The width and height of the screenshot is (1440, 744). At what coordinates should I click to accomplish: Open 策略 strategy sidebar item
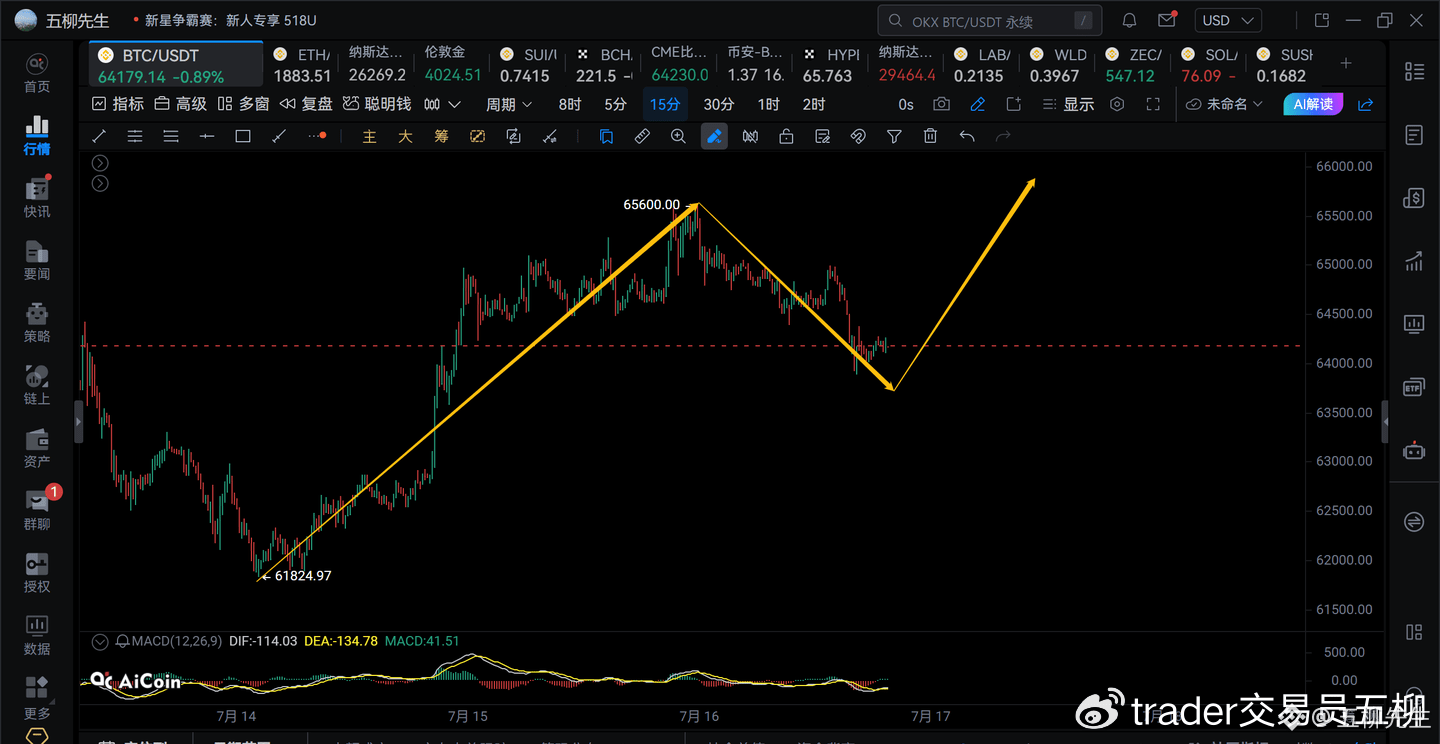[37, 323]
